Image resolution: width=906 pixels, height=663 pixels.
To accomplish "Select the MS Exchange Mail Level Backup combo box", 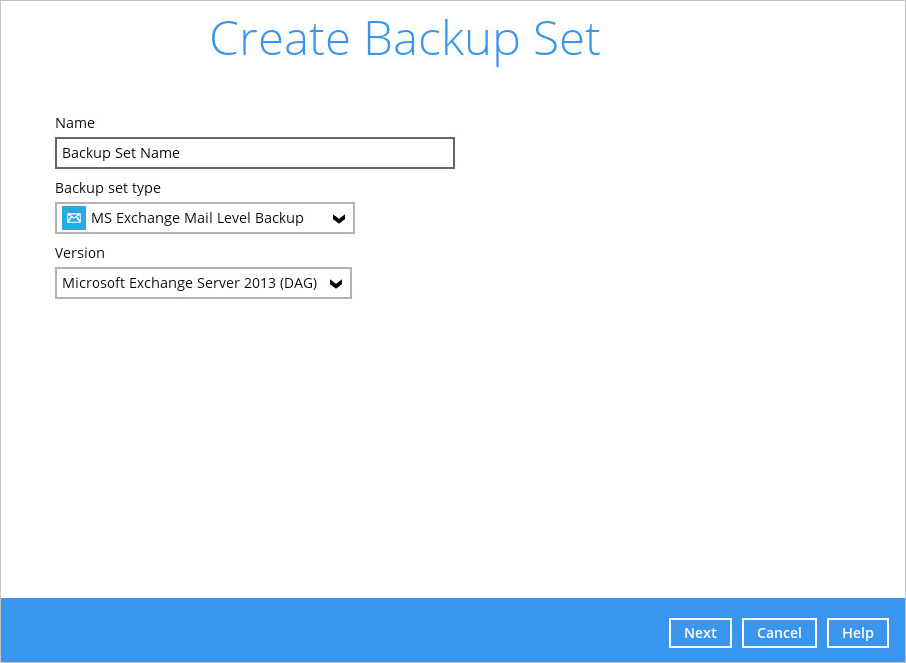I will [205, 218].
